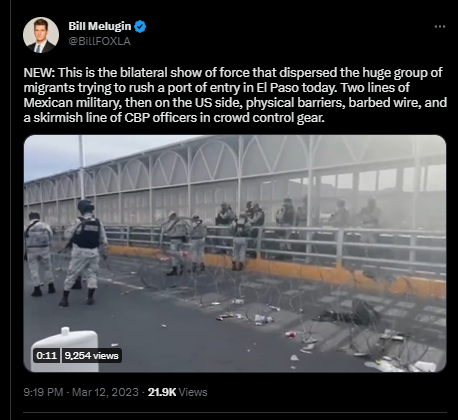Viewport: 458px width, 420px height.
Task: Open the 9:19 PM timestamp link
Action: (43, 392)
